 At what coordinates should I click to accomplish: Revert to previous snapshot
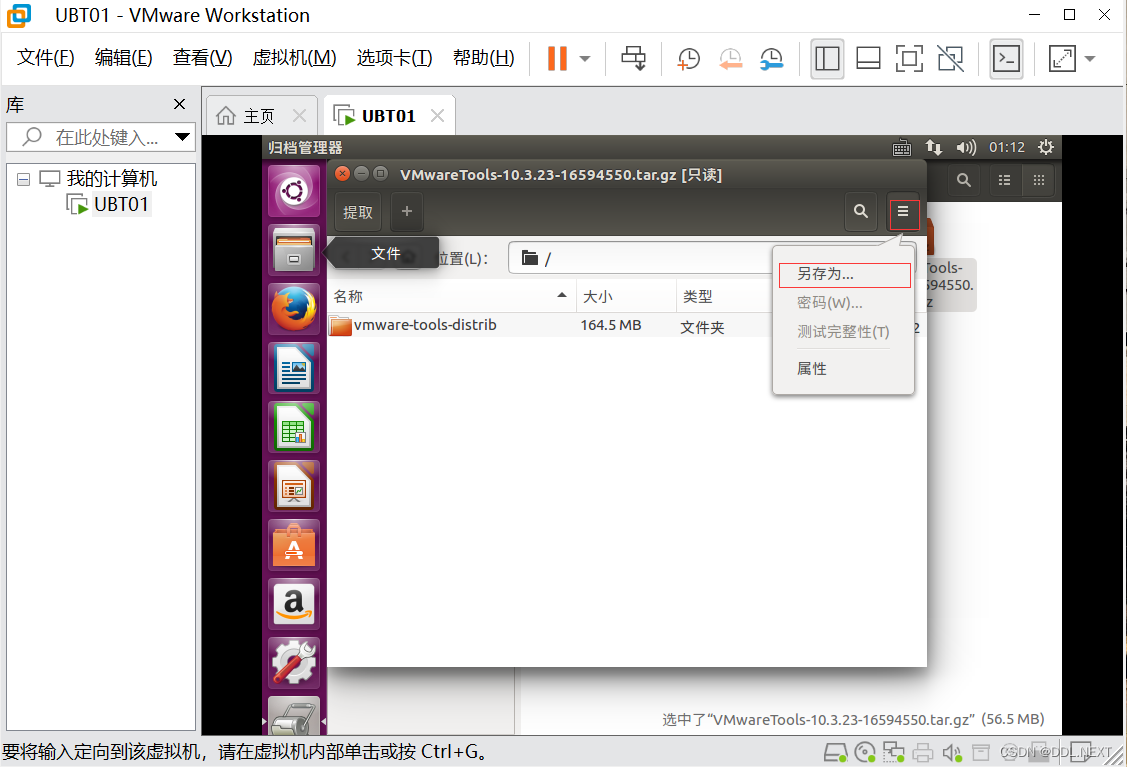point(730,59)
